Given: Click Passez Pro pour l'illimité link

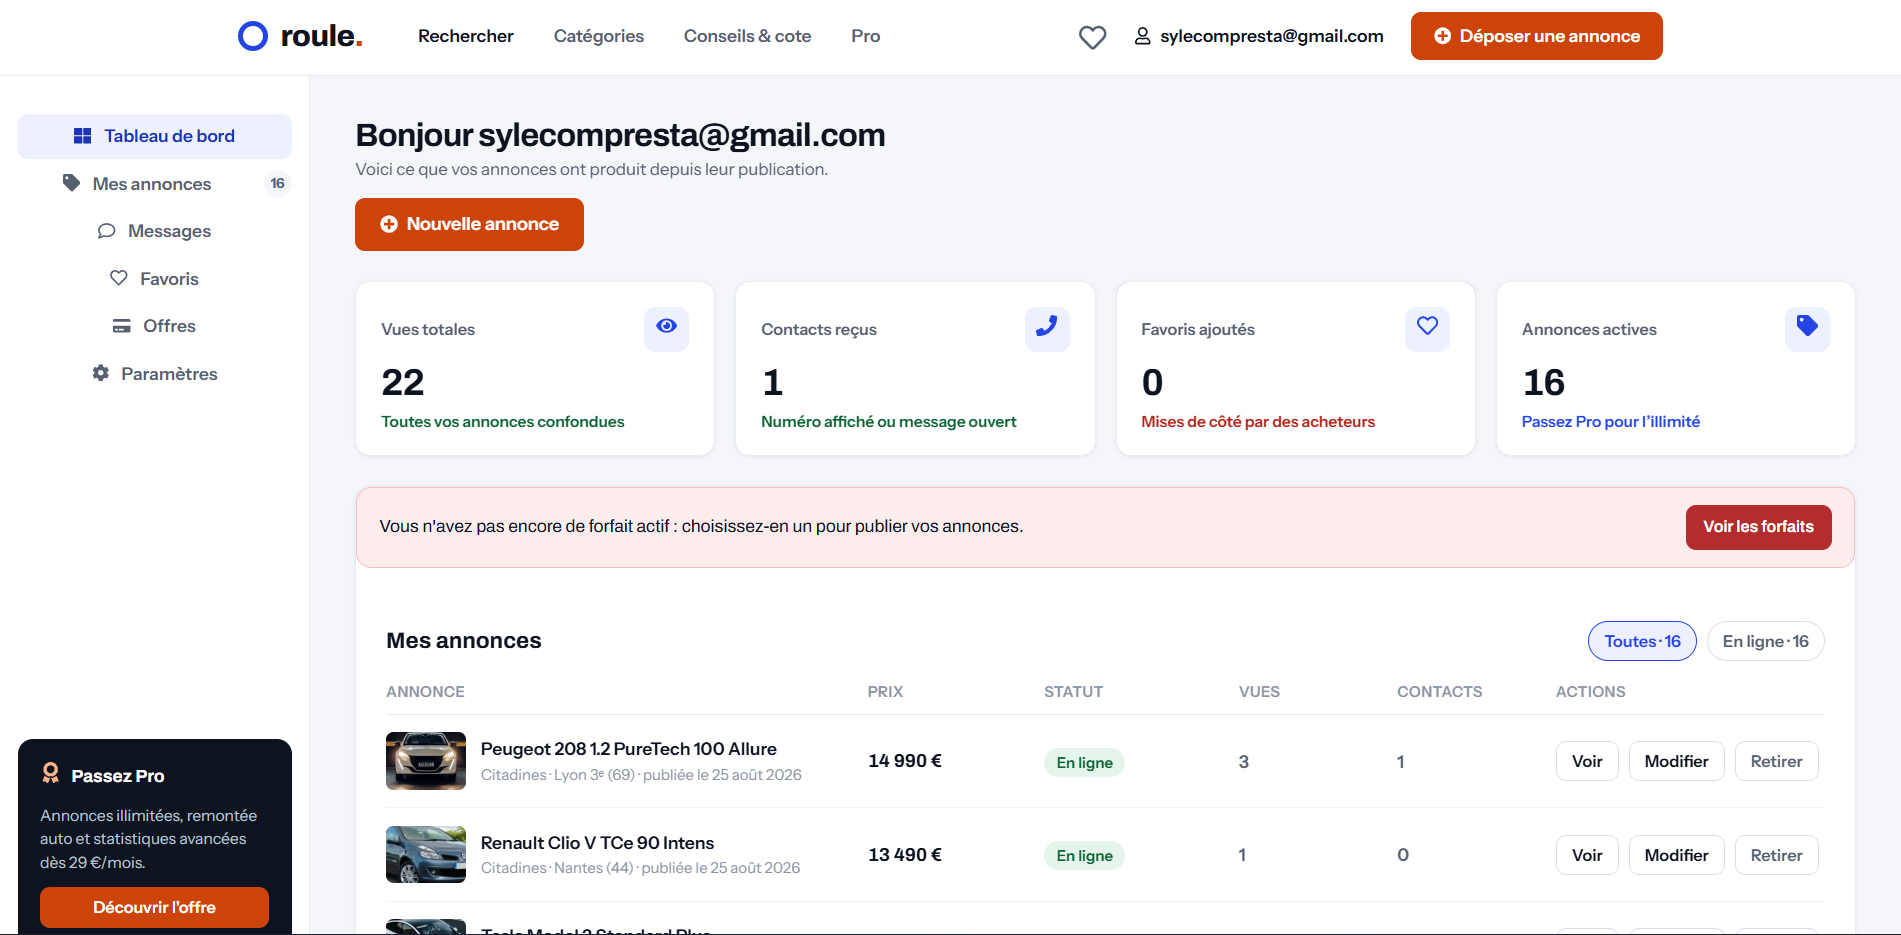Looking at the screenshot, I should coord(1611,422).
